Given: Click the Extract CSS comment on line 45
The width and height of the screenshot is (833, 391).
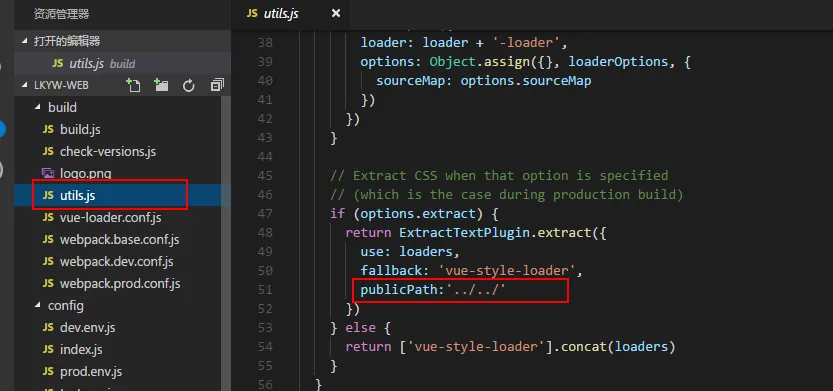Looking at the screenshot, I should [499, 175].
